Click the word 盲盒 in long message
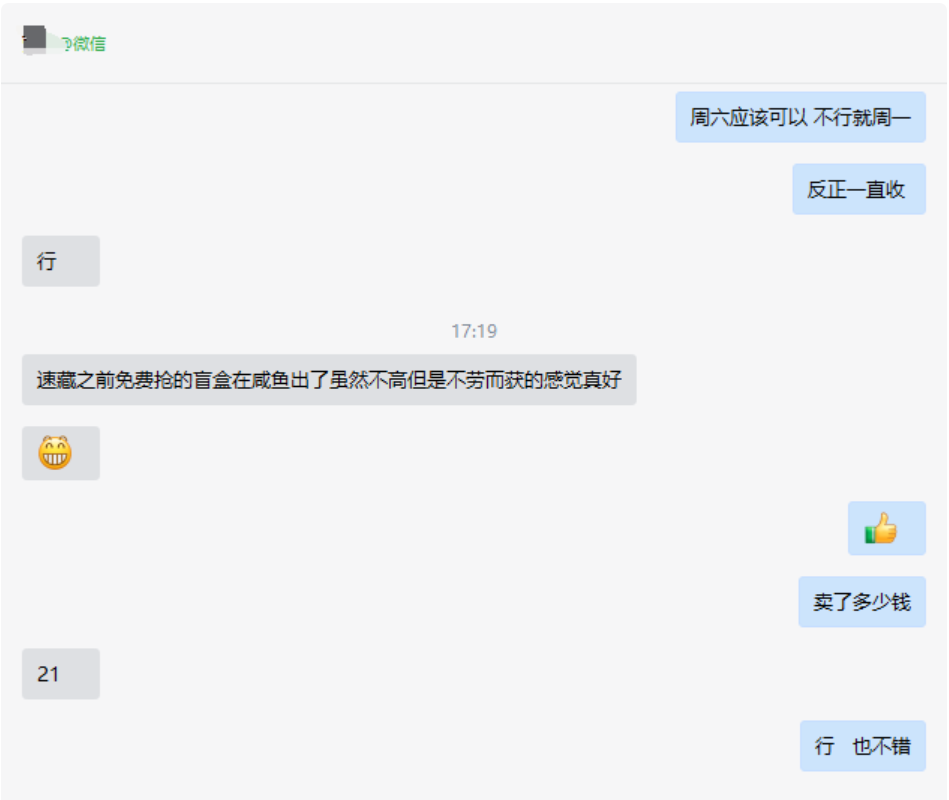The width and height of the screenshot is (949, 800). click(212, 380)
